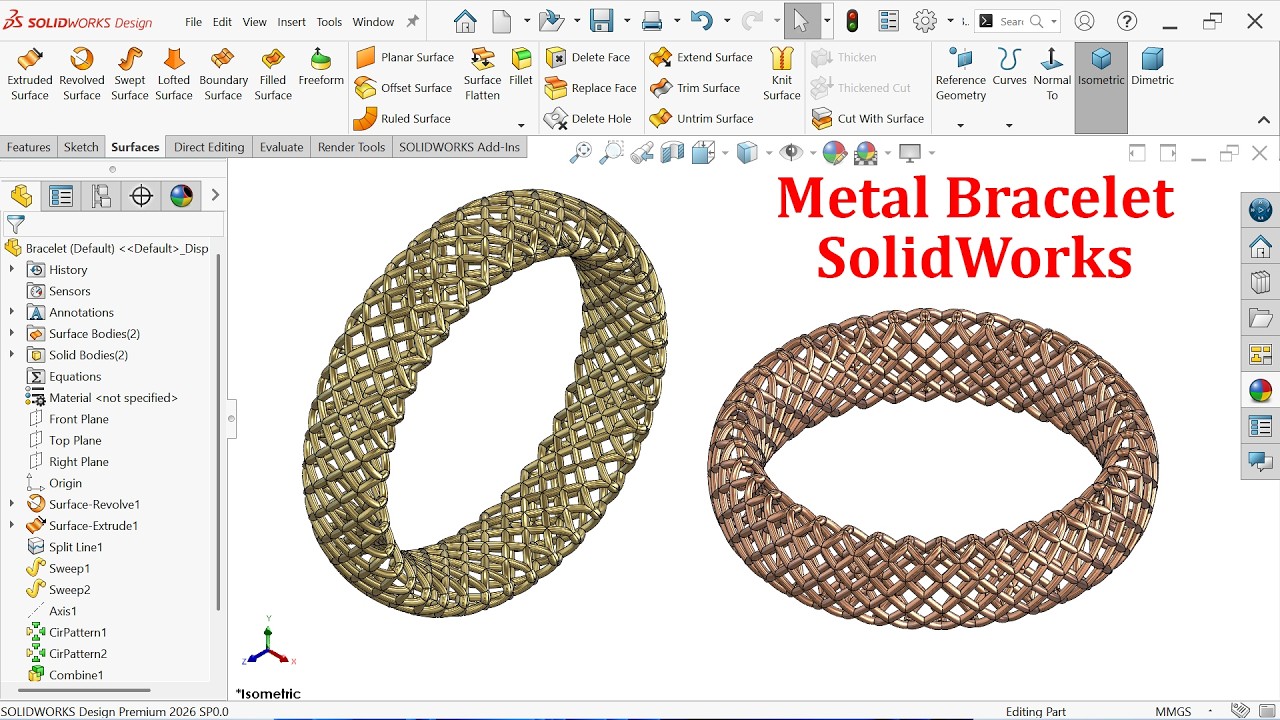Use the Surface Flatten tool
Image resolution: width=1280 pixels, height=720 pixels.
(x=482, y=75)
